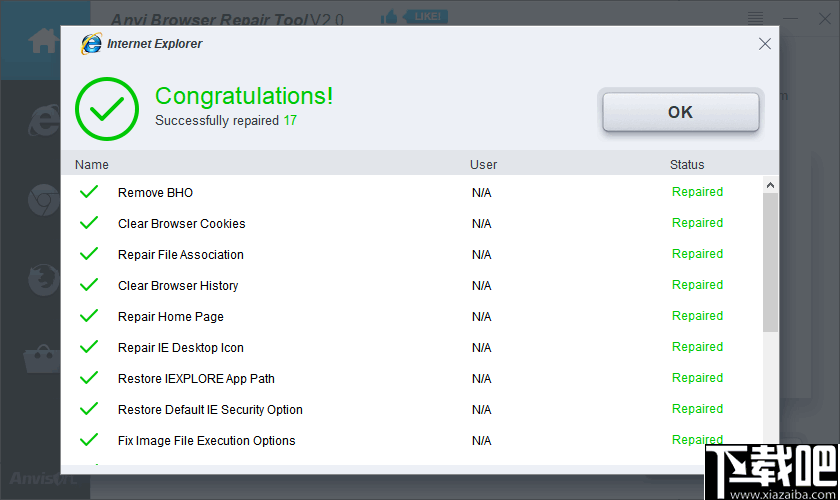Screen dimensions: 840x500
Task: Open the Anvi main window menu icon
Action: click(755, 19)
